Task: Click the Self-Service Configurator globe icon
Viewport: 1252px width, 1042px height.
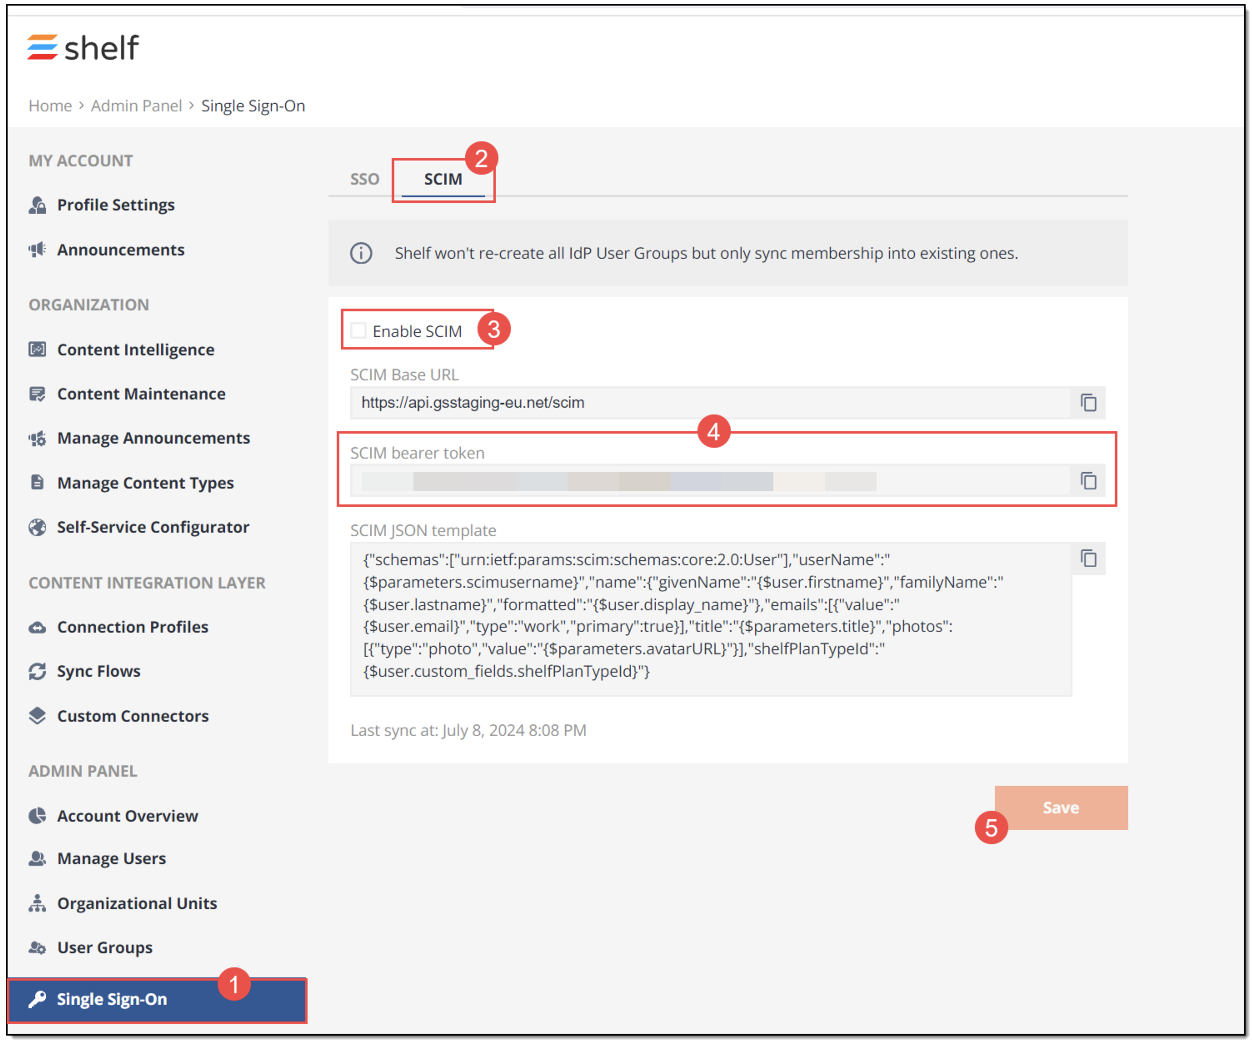Action: tap(37, 527)
